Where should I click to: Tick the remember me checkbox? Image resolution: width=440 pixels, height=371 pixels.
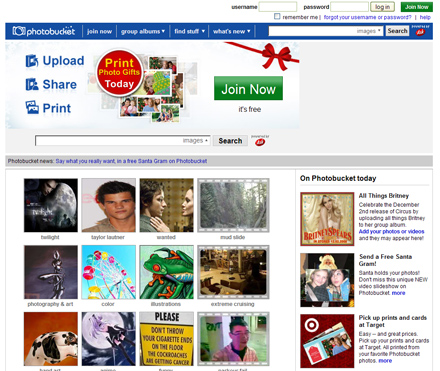tap(277, 16)
